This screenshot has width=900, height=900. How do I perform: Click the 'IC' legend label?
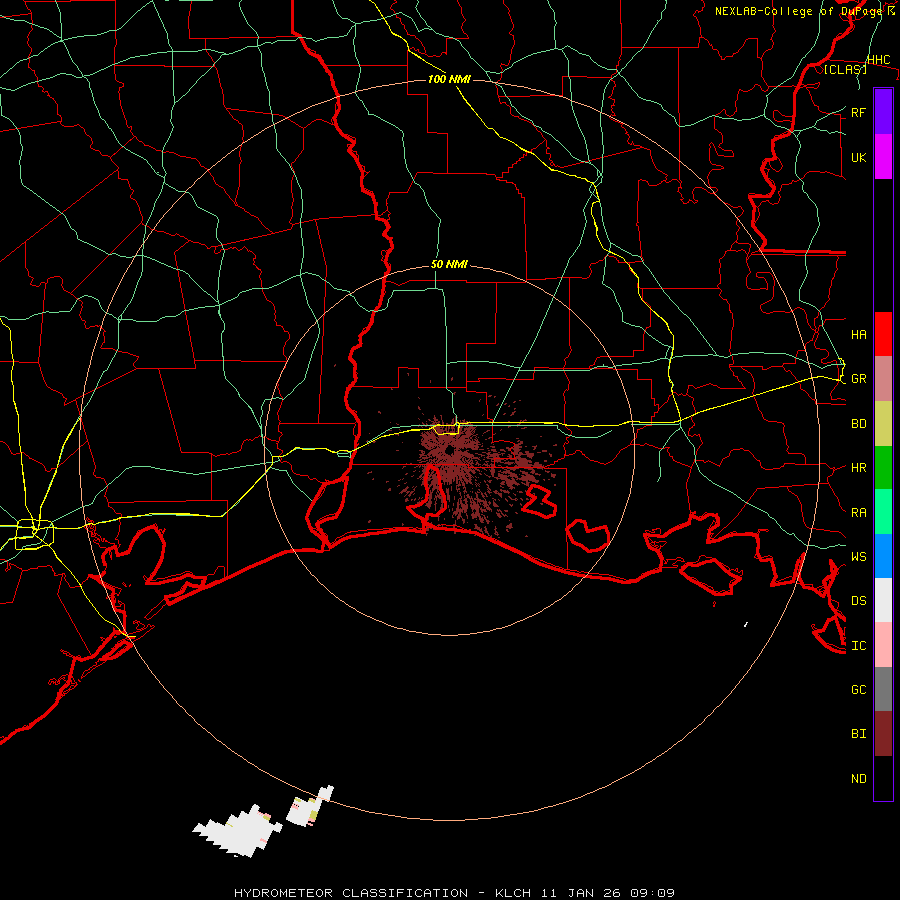coord(858,646)
